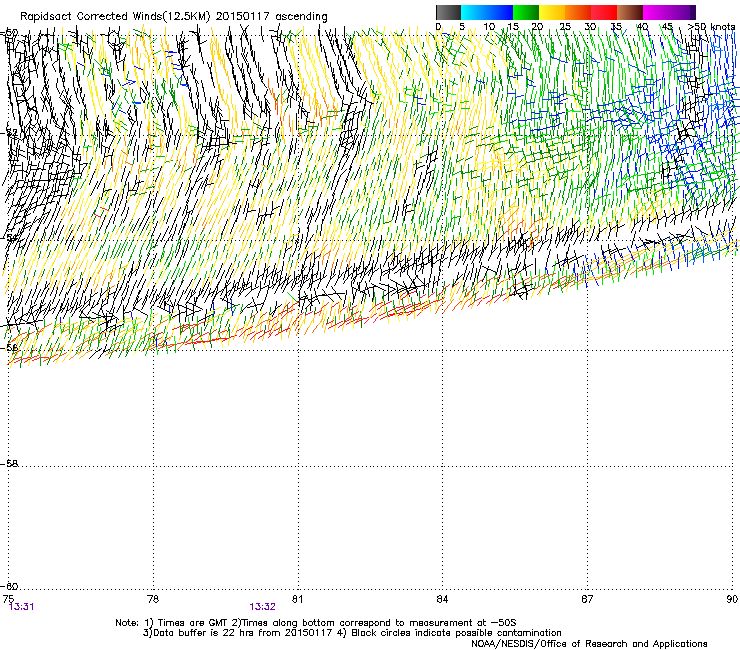The height and width of the screenshot is (650, 740).
Task: Click the -56 latitude axis label
Action: (x=9, y=348)
